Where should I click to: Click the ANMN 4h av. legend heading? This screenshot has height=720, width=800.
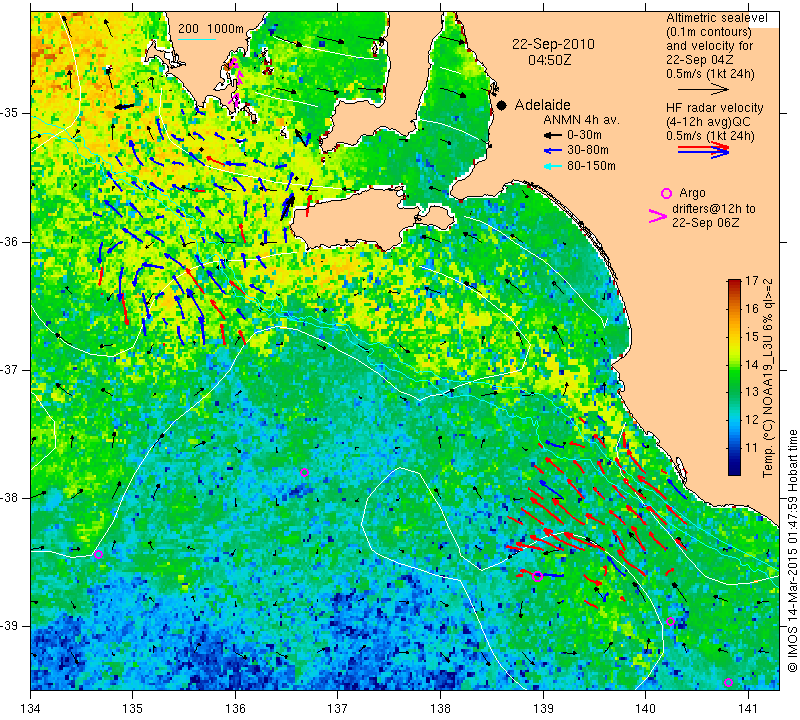(581, 120)
